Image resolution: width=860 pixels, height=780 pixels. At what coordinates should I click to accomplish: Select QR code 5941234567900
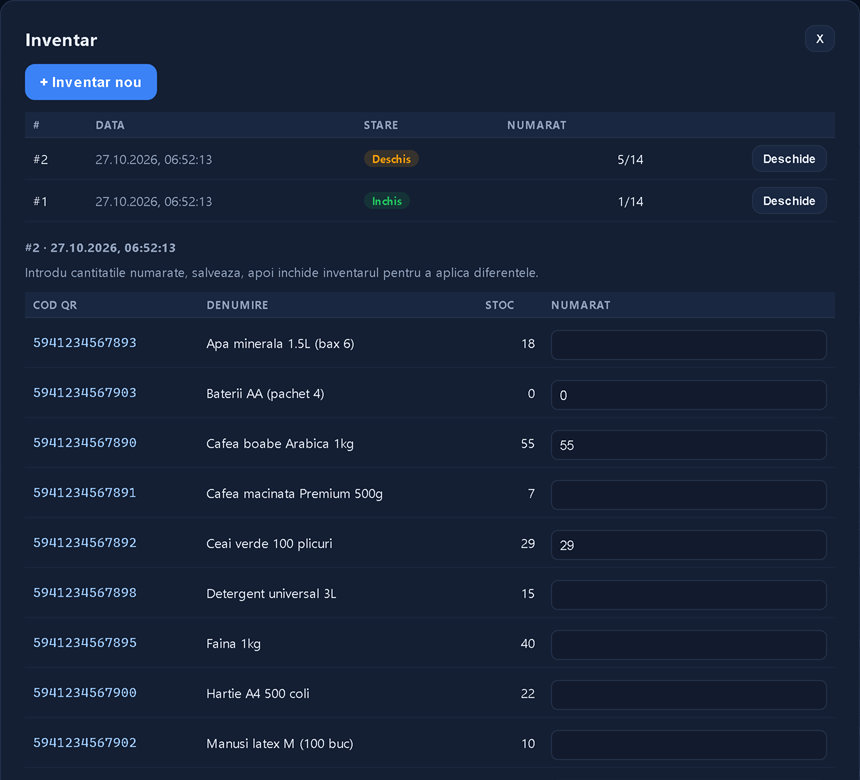pos(85,693)
